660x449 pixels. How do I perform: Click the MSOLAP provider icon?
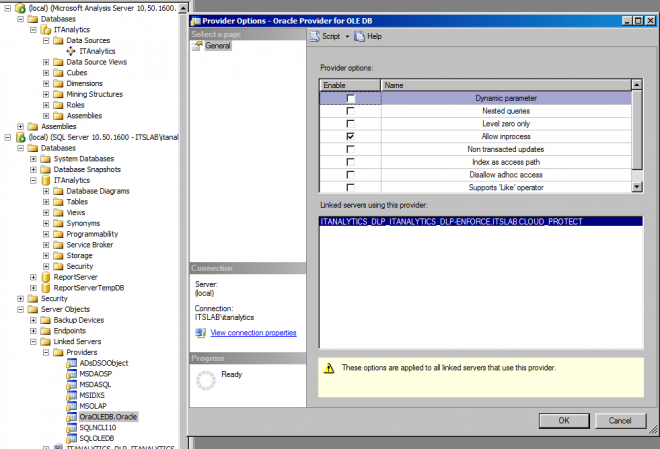pyautogui.click(x=72, y=406)
